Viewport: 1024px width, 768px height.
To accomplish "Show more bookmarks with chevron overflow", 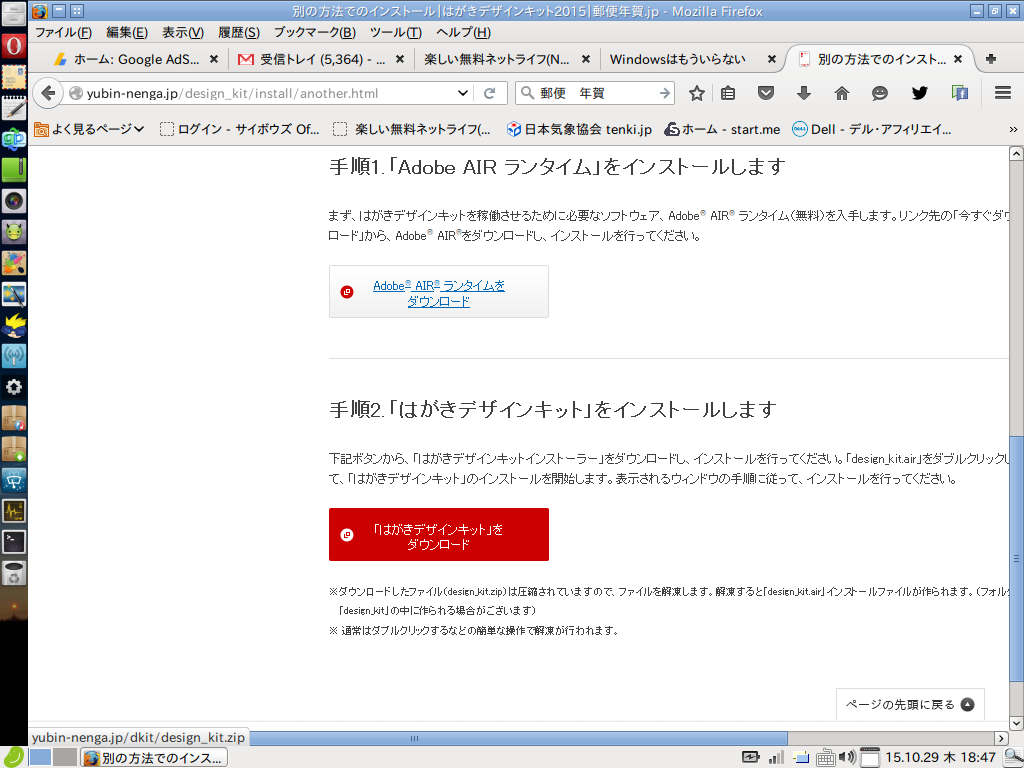I will click(1013, 129).
